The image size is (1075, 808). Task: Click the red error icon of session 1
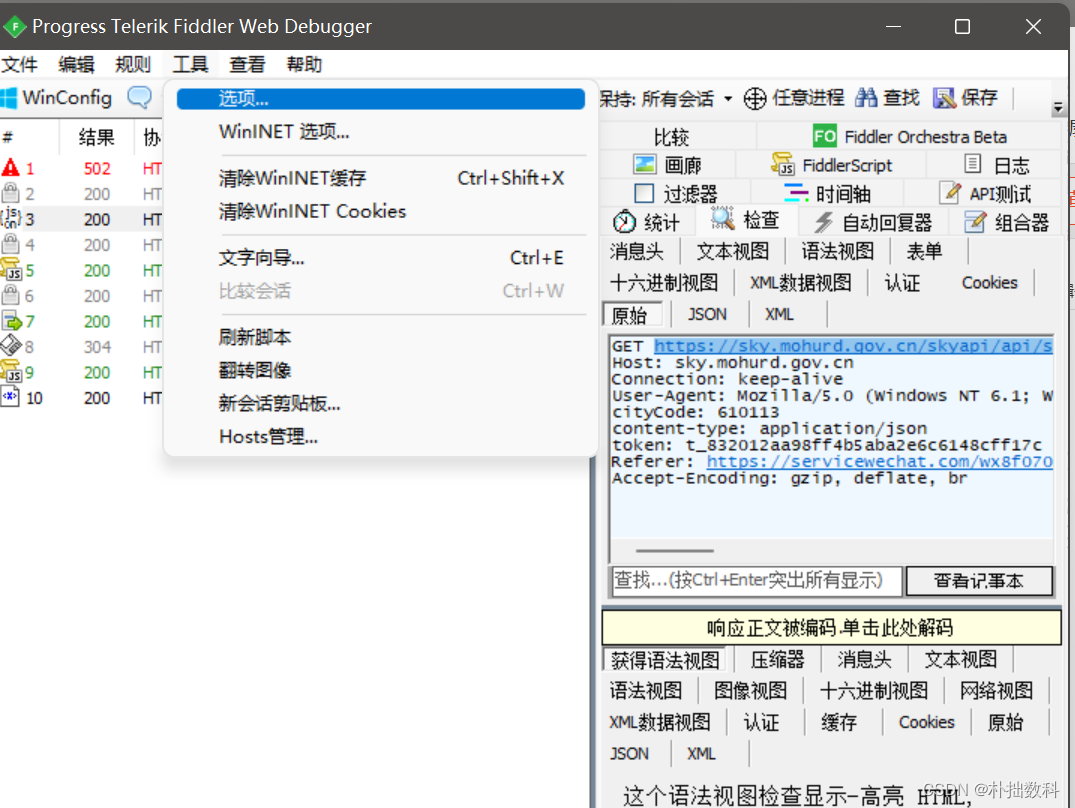click(x=10, y=168)
